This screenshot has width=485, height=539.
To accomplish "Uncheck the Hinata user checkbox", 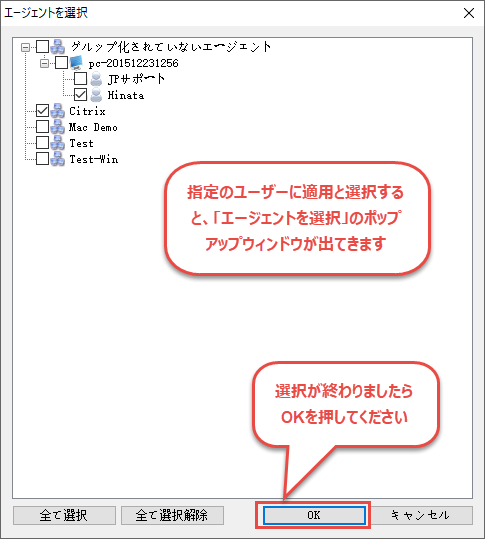I will coord(80,95).
